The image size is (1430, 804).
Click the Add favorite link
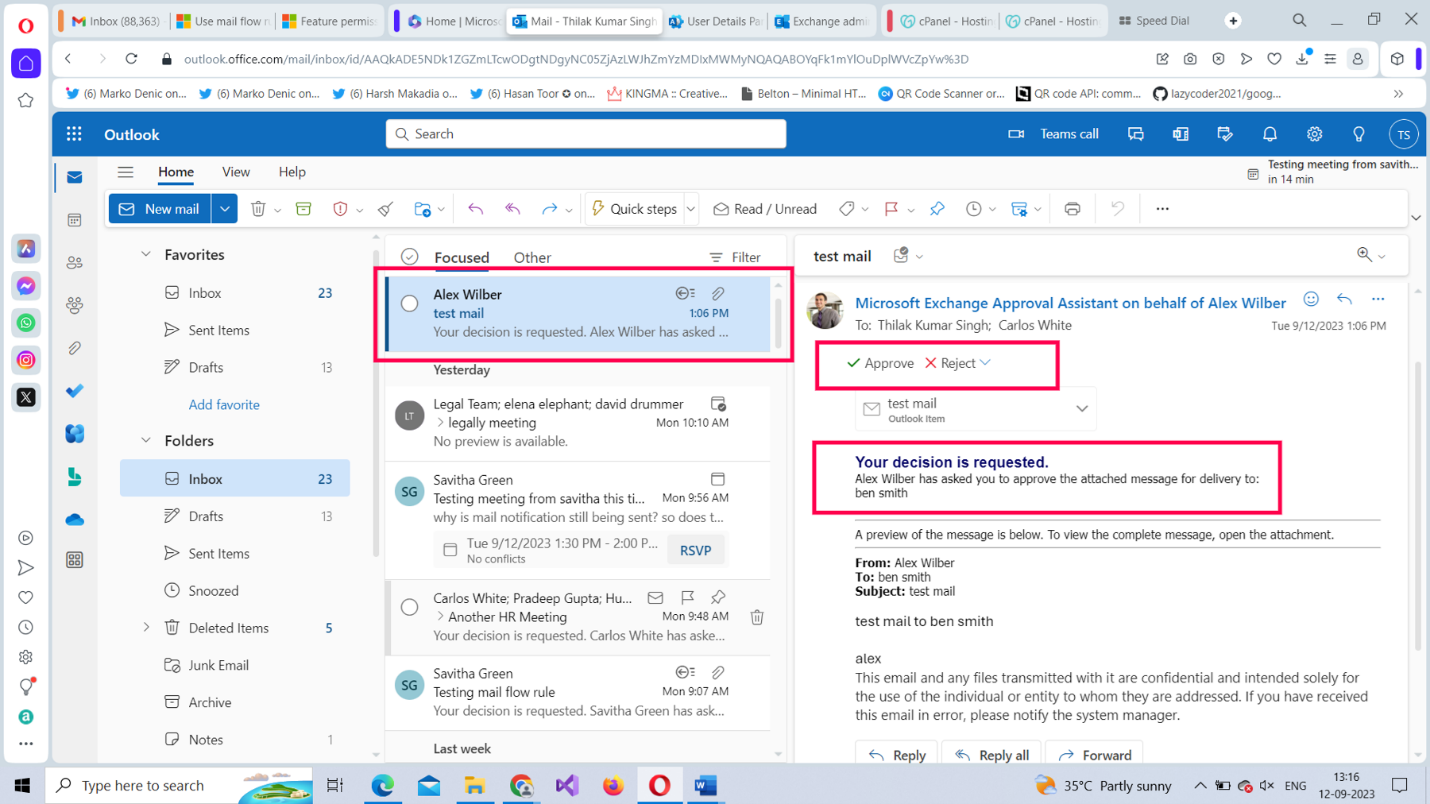point(224,405)
